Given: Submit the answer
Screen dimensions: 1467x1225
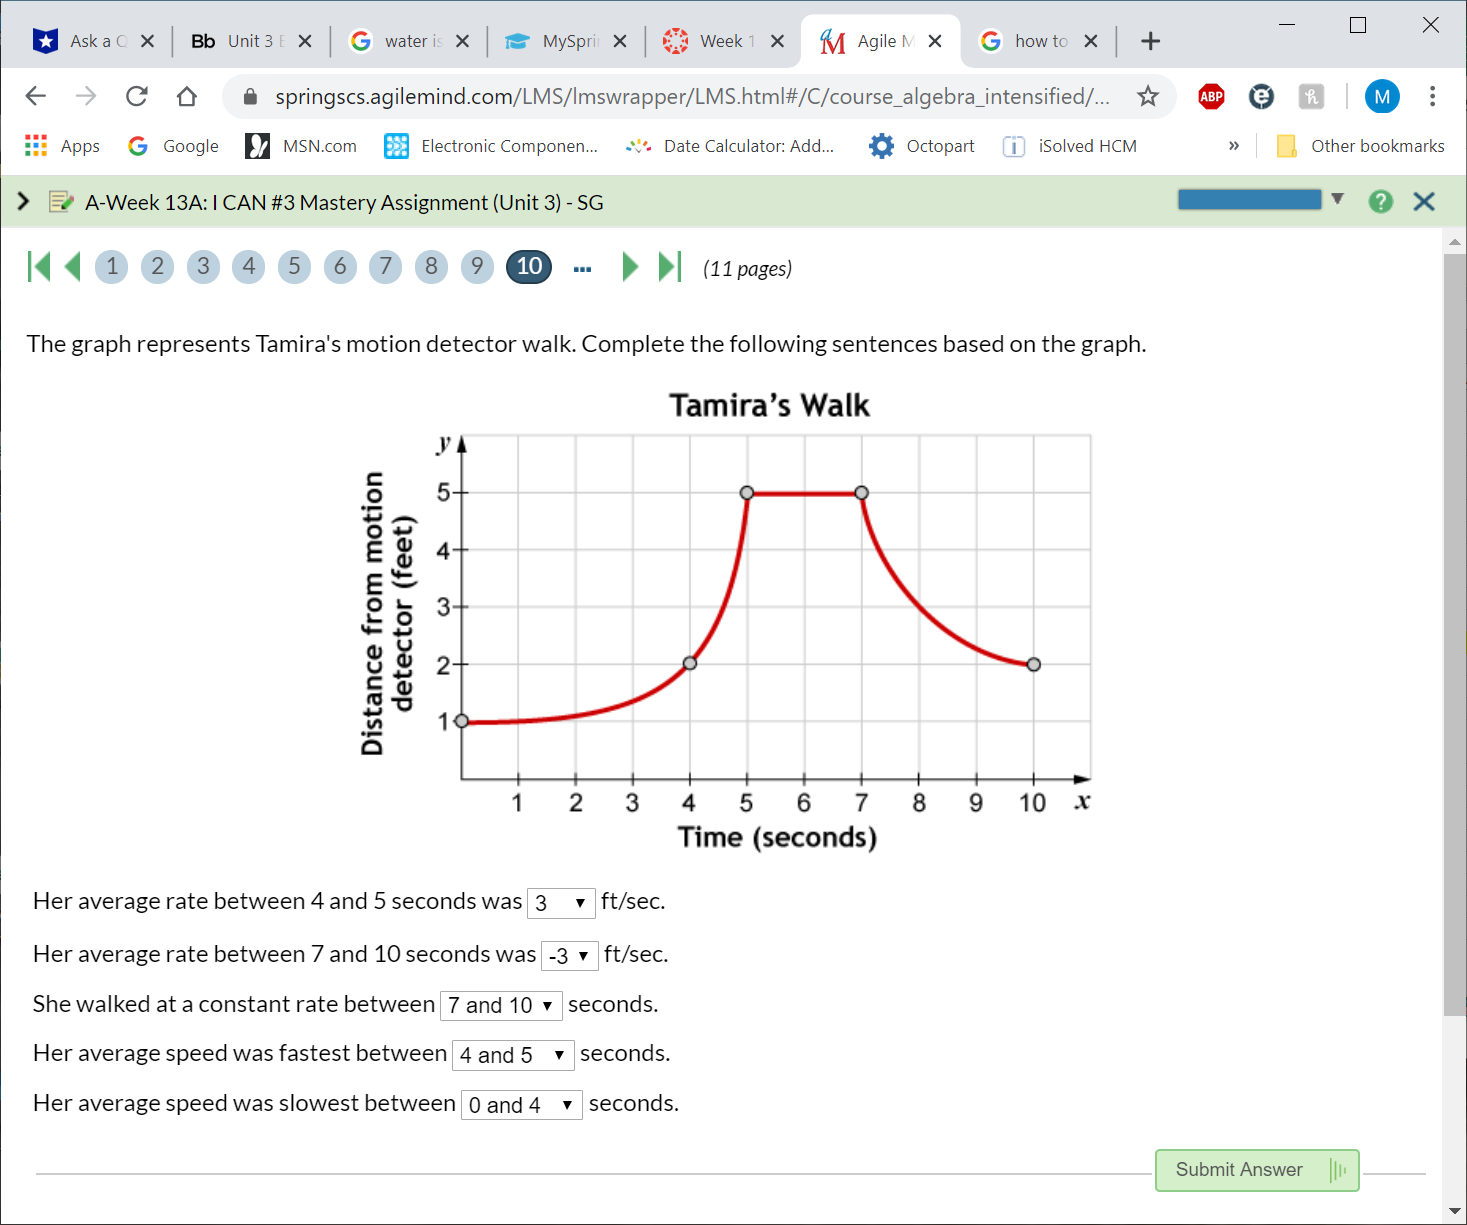Looking at the screenshot, I should click(1257, 1170).
